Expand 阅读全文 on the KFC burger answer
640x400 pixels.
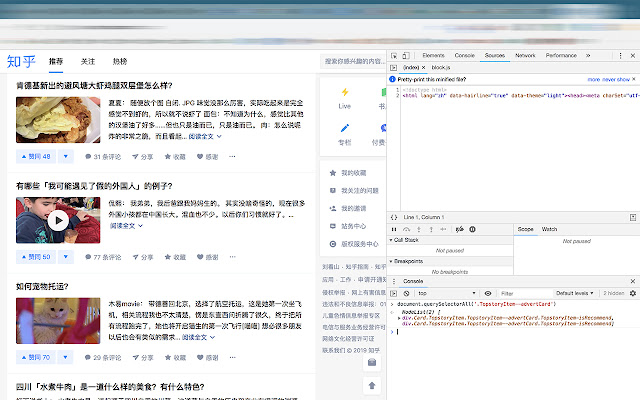(x=205, y=136)
